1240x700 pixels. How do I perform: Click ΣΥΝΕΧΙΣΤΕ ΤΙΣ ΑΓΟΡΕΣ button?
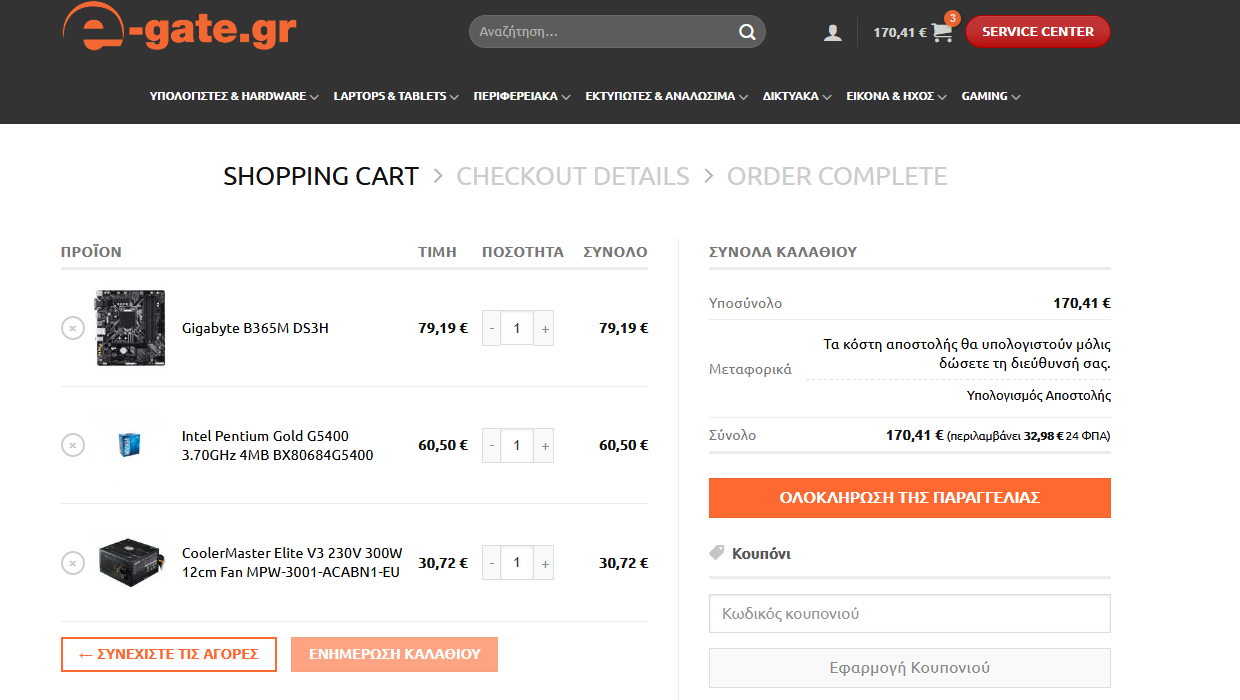(169, 654)
